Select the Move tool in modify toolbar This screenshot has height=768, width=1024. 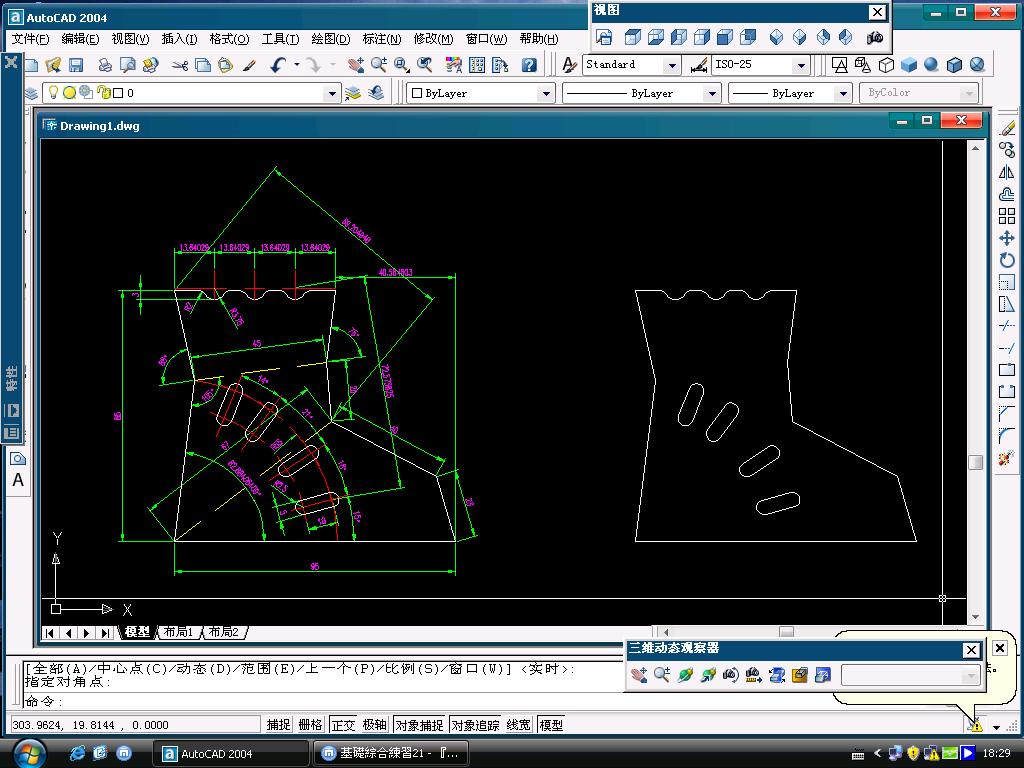(1007, 238)
